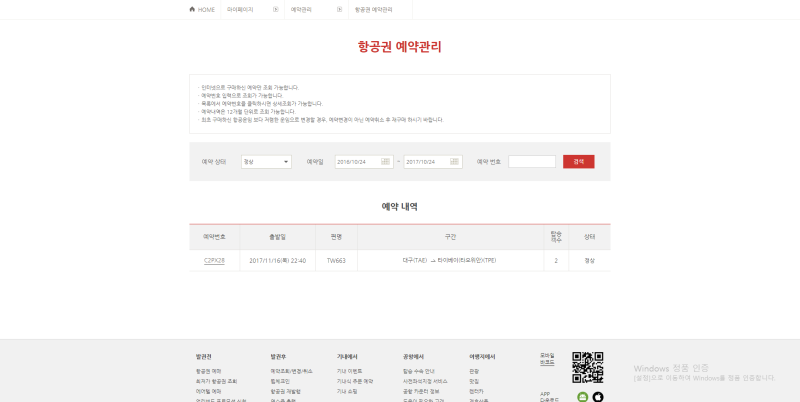Click passenger count 2 in reservation row
Viewport: 800px width, 402px height.
(556, 261)
